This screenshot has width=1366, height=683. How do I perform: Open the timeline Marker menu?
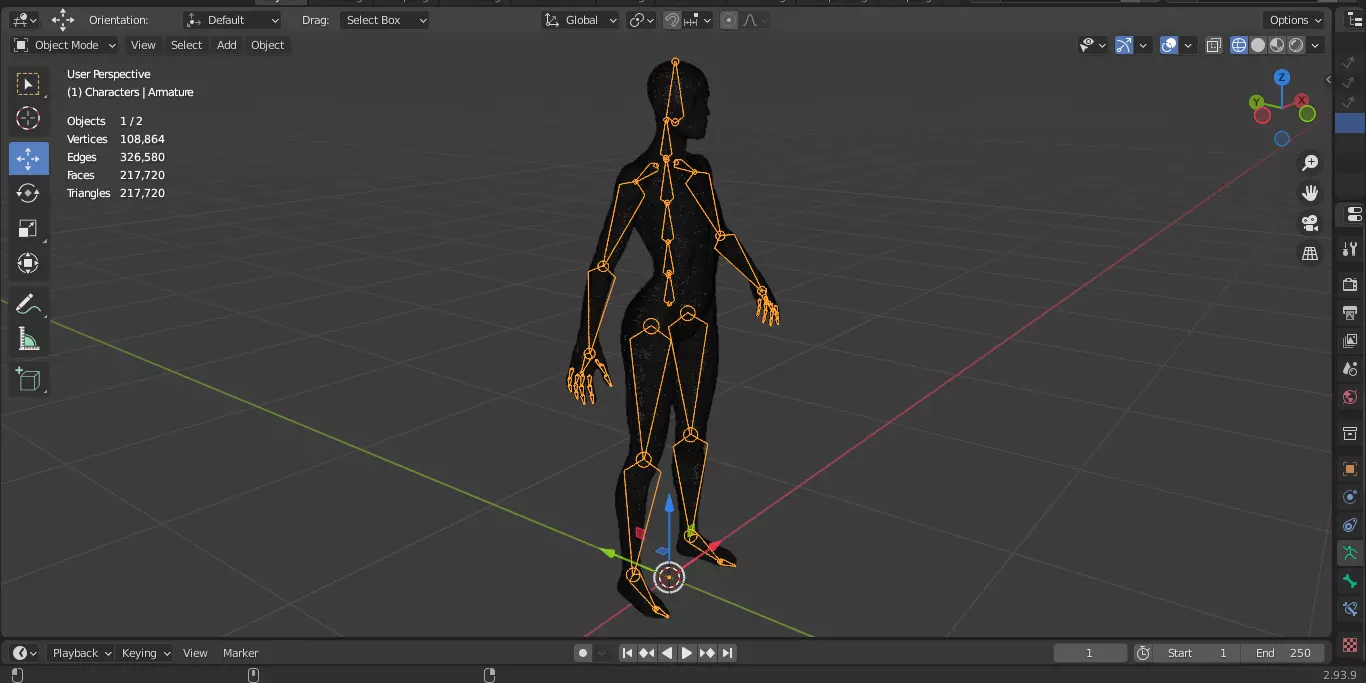tap(240, 653)
